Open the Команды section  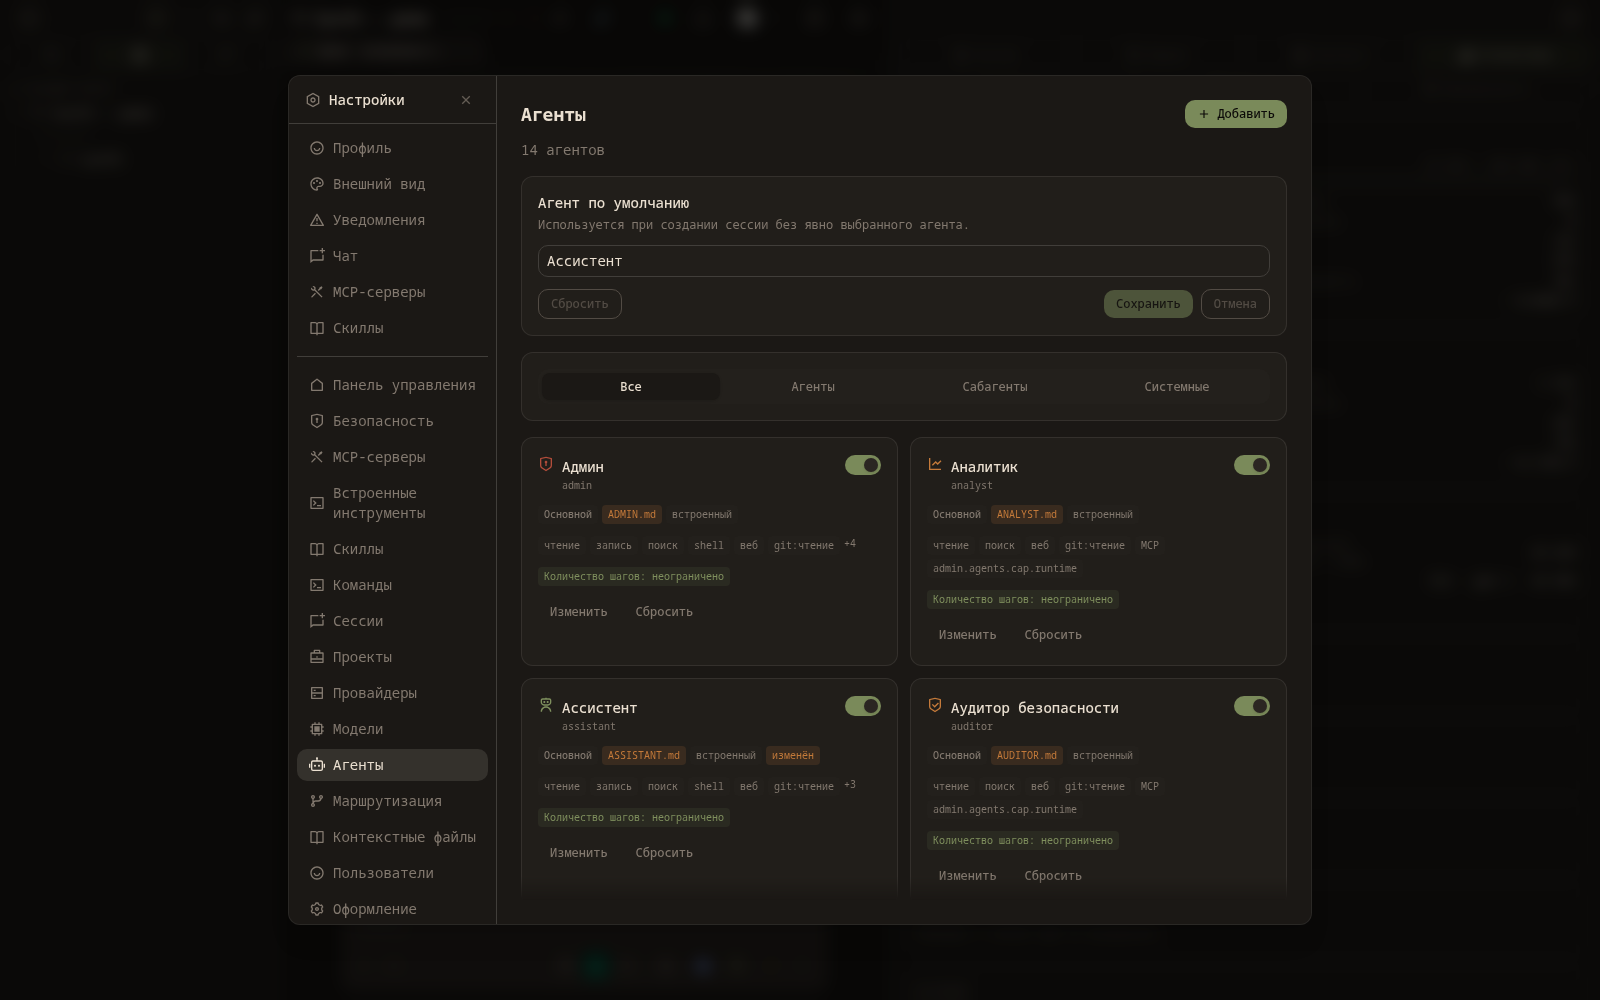click(x=392, y=585)
